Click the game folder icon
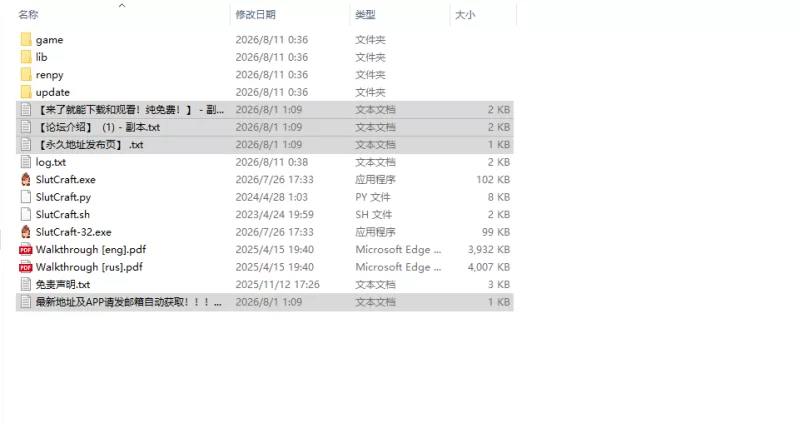 point(26,39)
